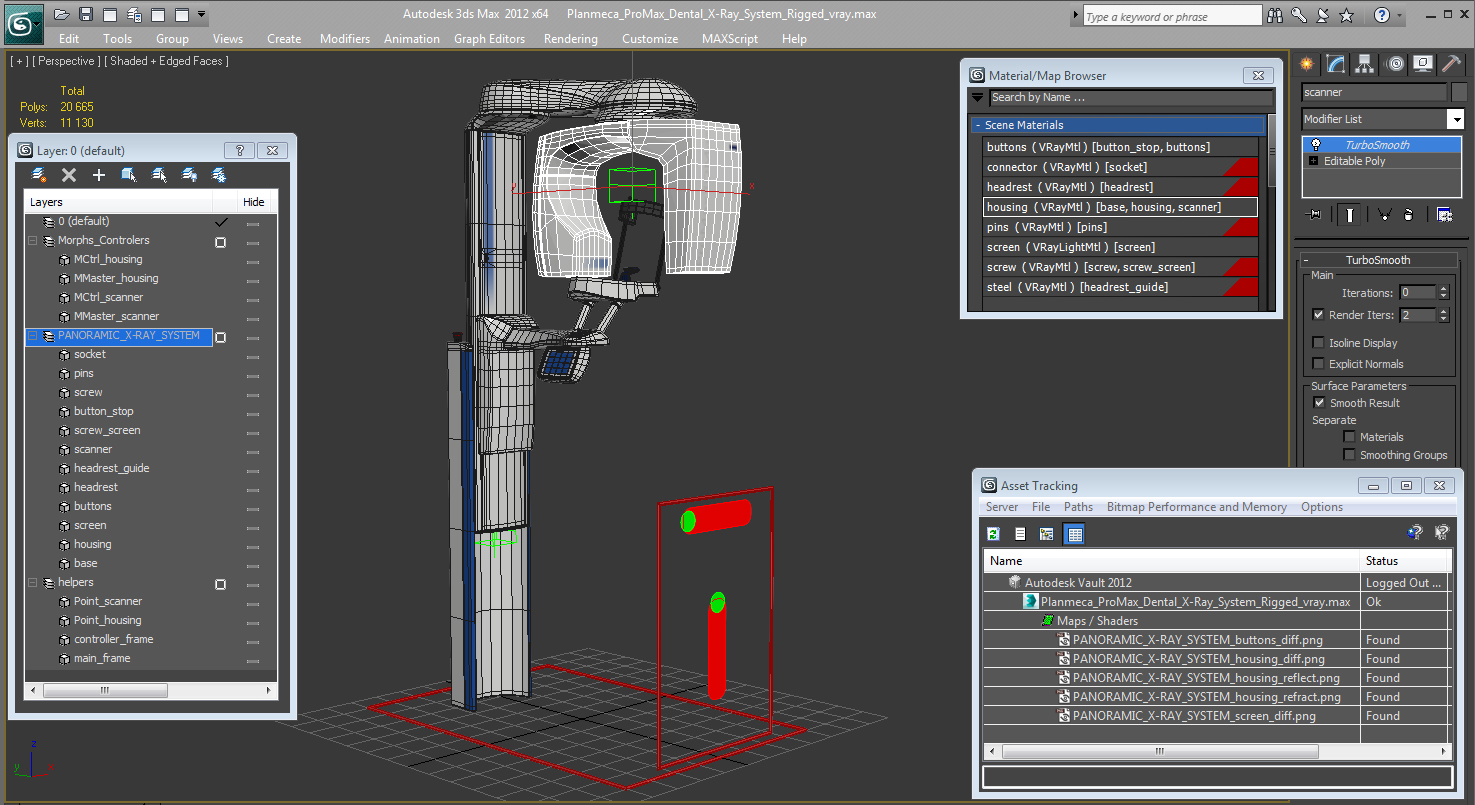Open the Modify command panel tab
The width and height of the screenshot is (1475, 805).
pyautogui.click(x=1336, y=64)
